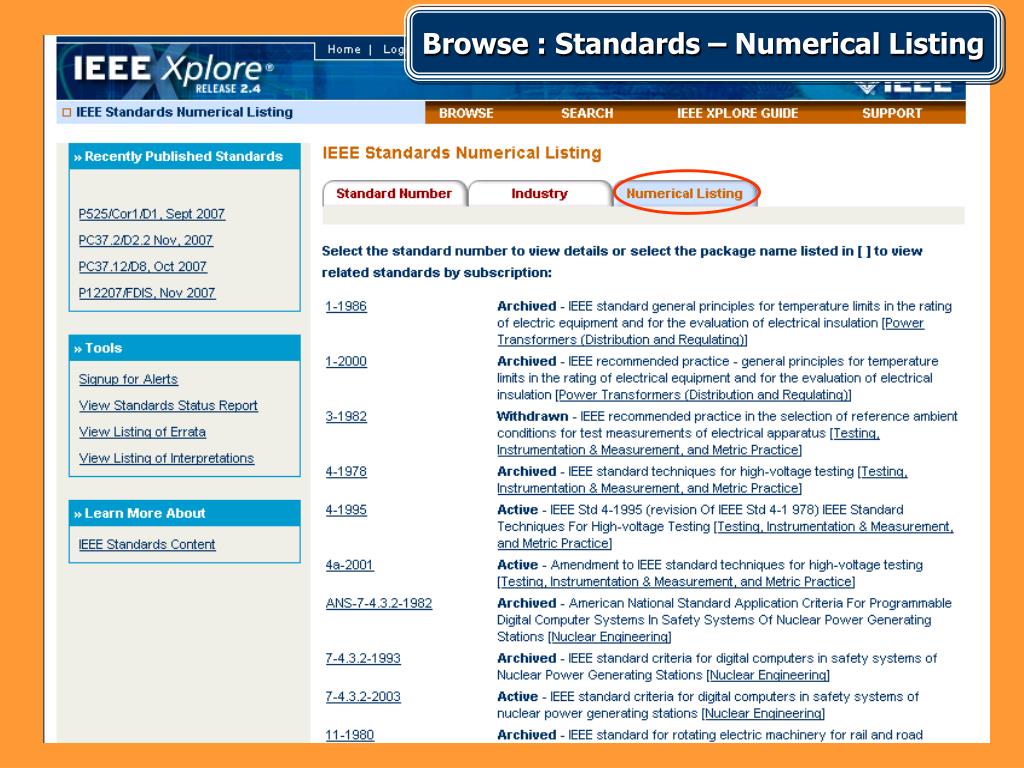Open standard 4a-2001

click(349, 564)
